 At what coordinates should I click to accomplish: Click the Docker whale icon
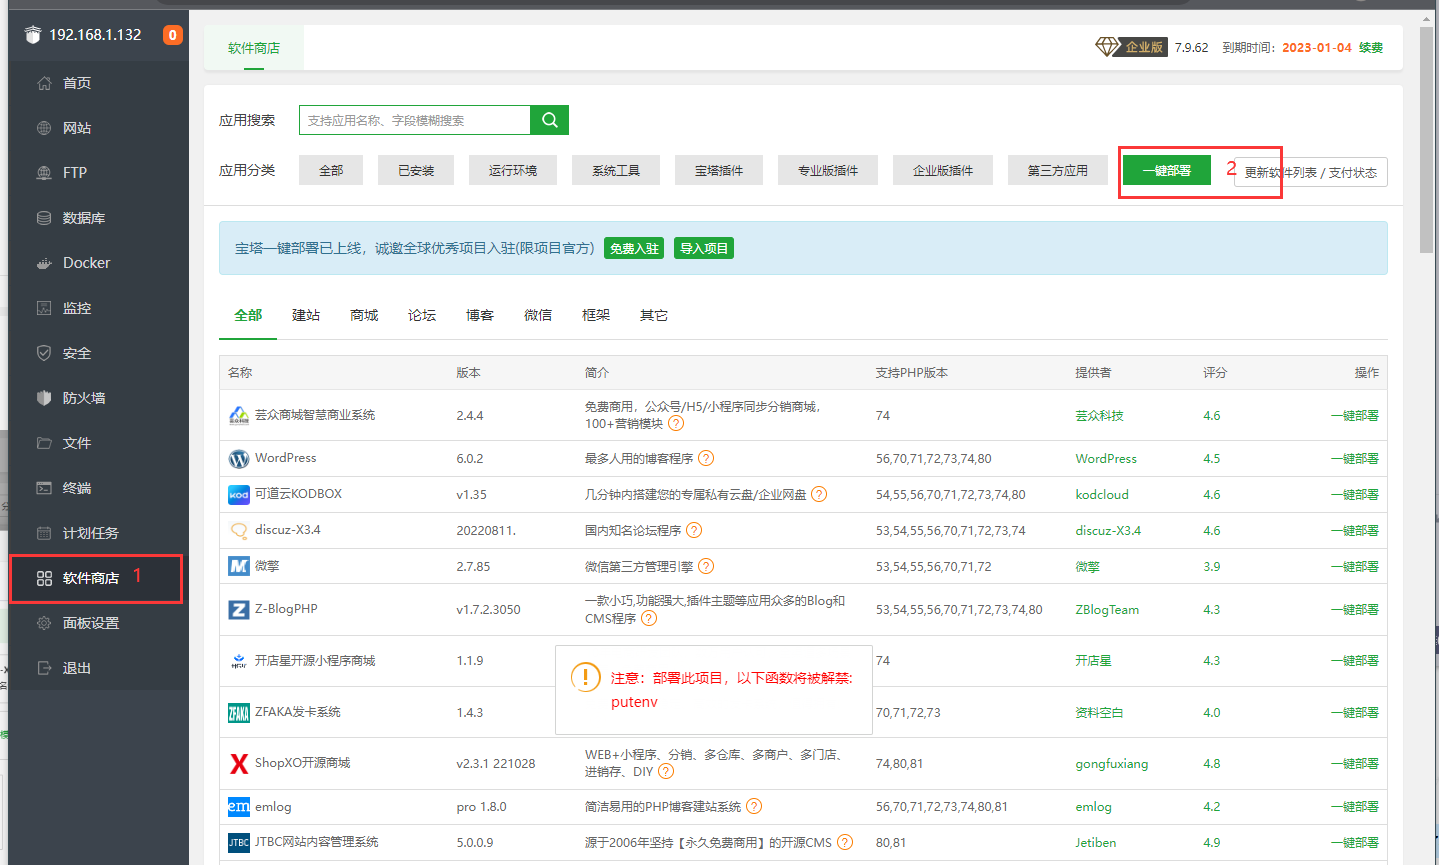44,263
